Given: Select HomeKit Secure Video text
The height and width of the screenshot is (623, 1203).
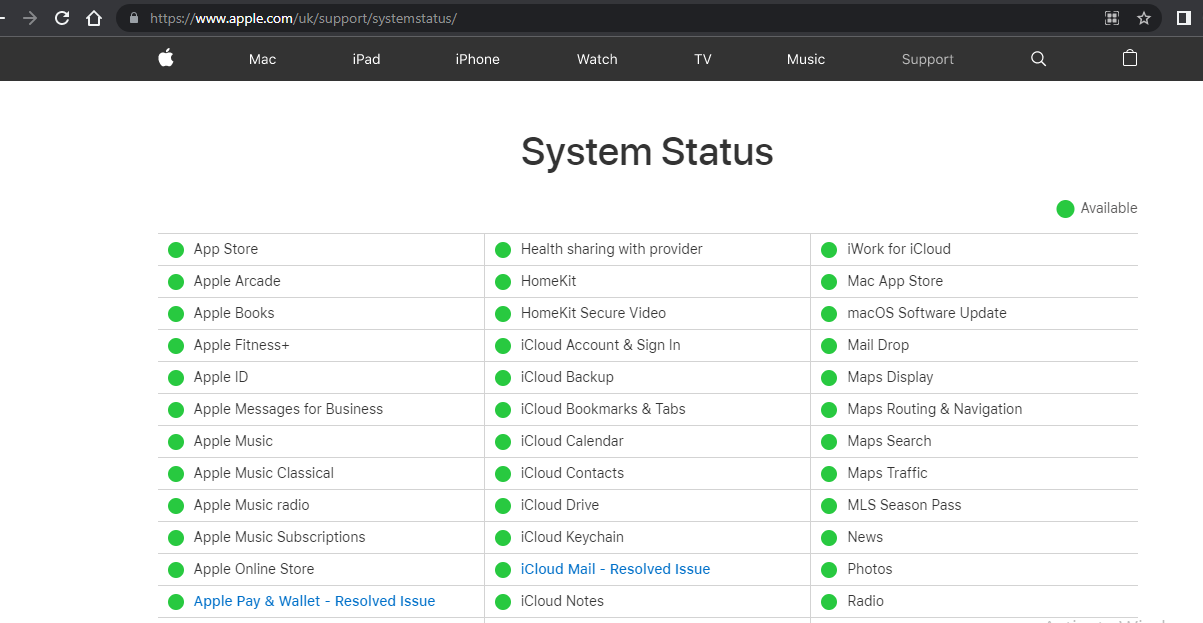Looking at the screenshot, I should coord(593,313).
